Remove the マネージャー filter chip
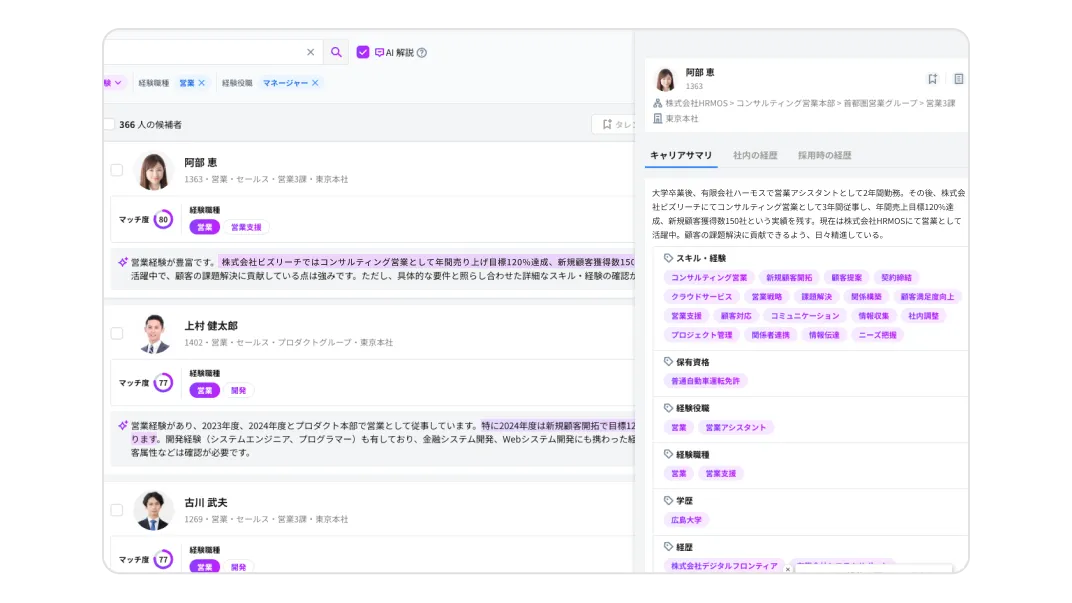The image size is (1072, 603). point(315,82)
